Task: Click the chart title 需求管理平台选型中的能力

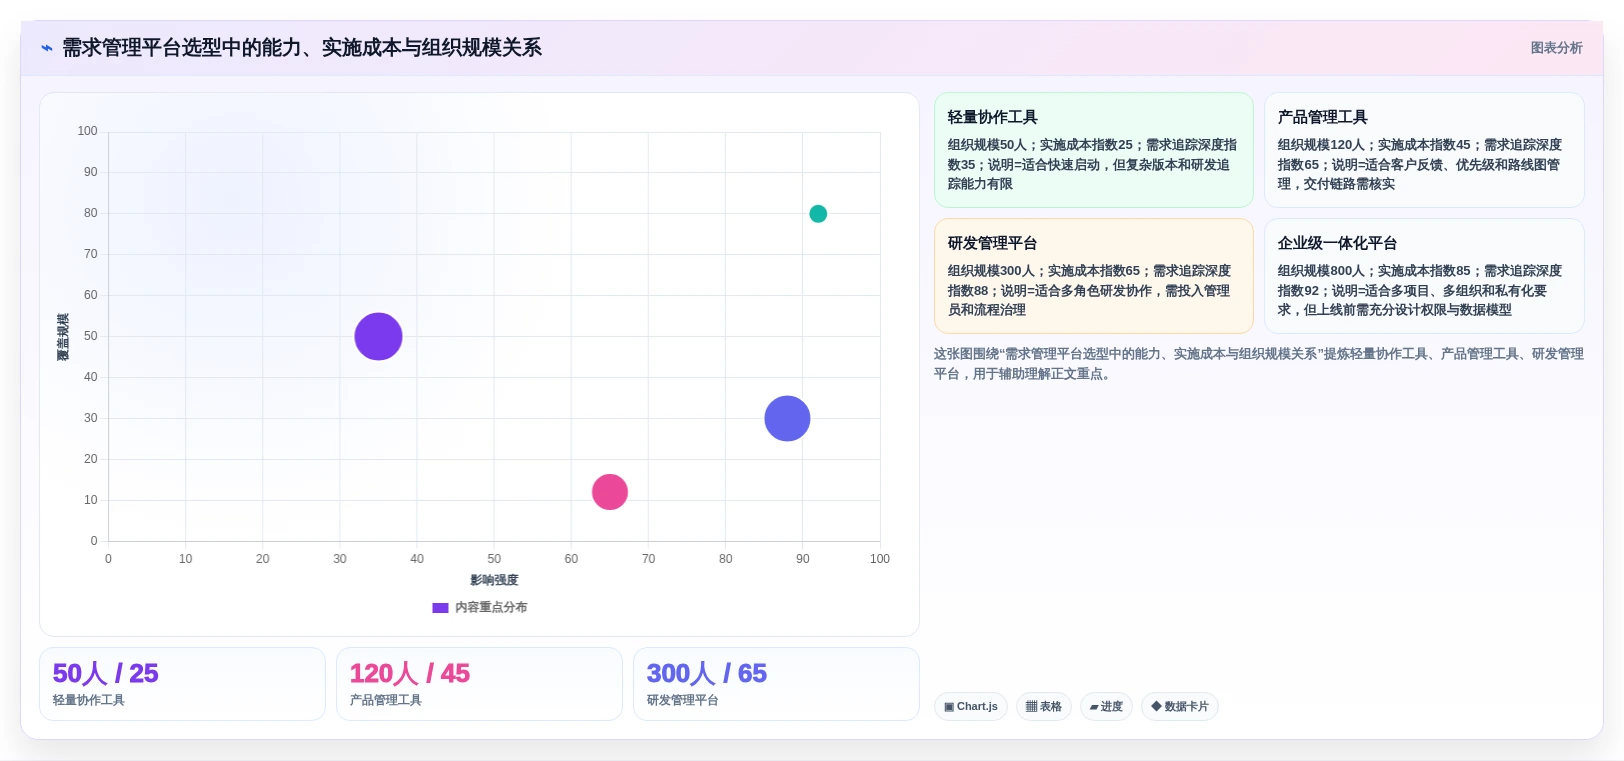Action: coord(302,48)
